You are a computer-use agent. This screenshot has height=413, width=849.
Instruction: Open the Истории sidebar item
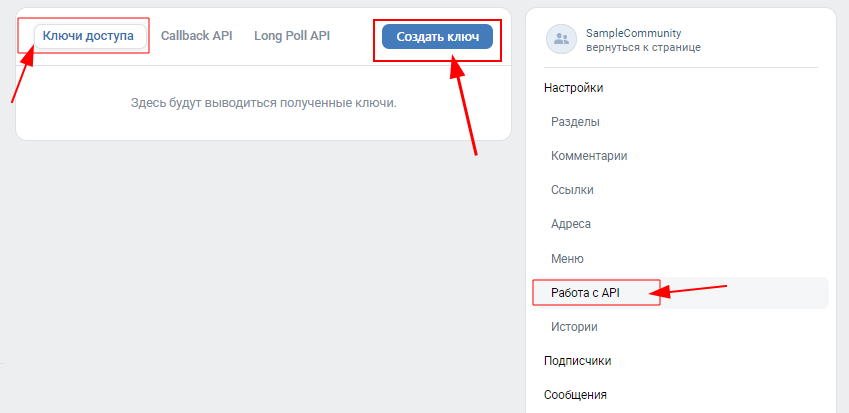574,326
